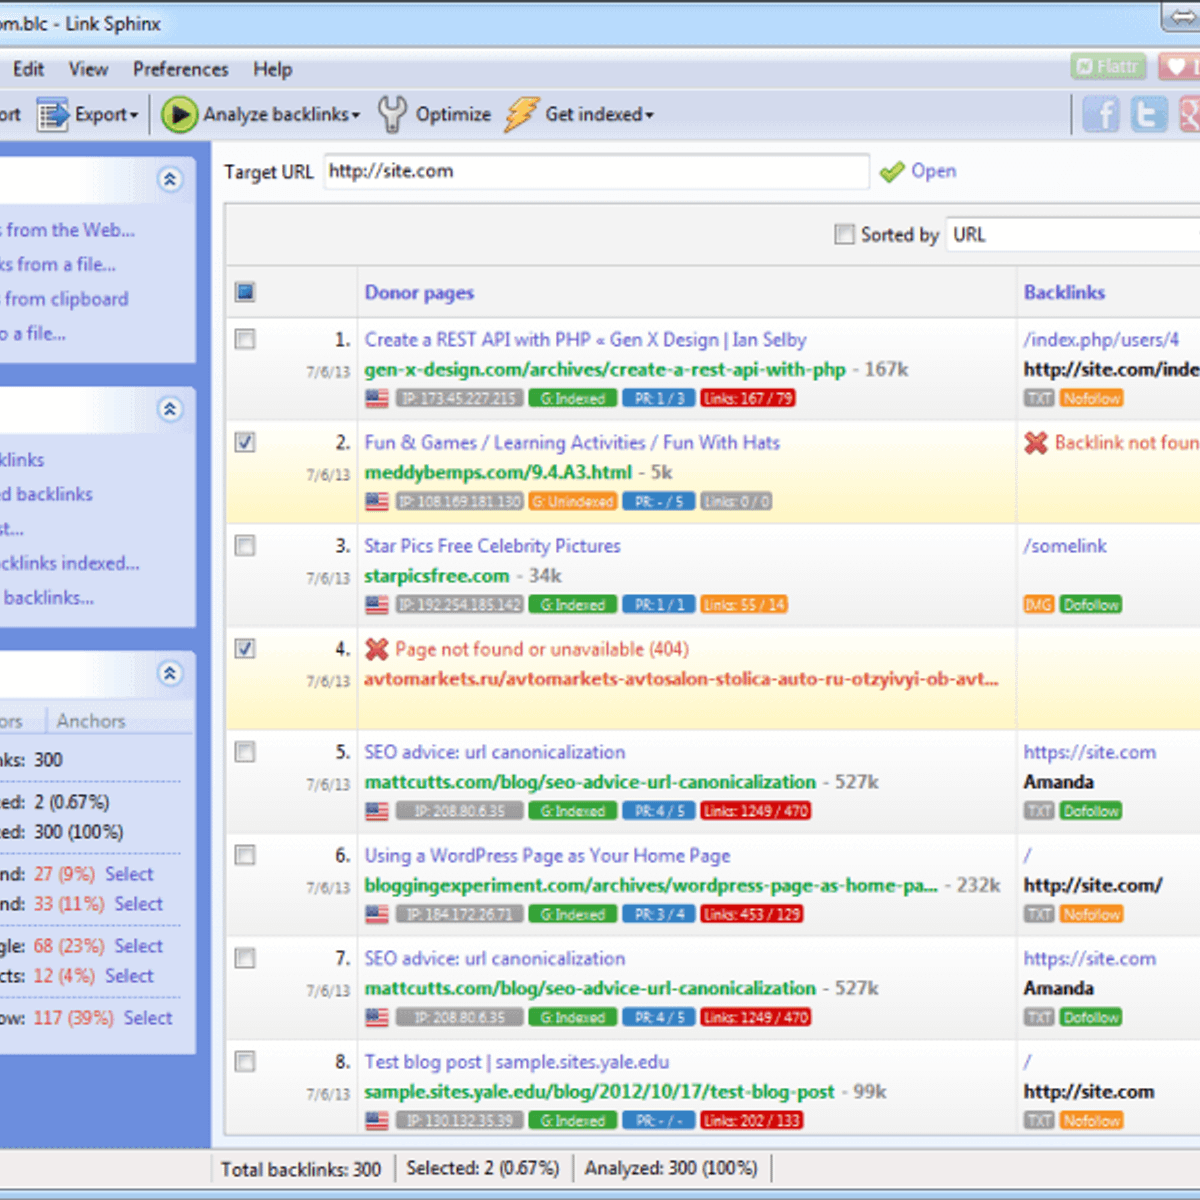Check the select-all checkbox in the header
The height and width of the screenshot is (1200, 1200).
(244, 291)
